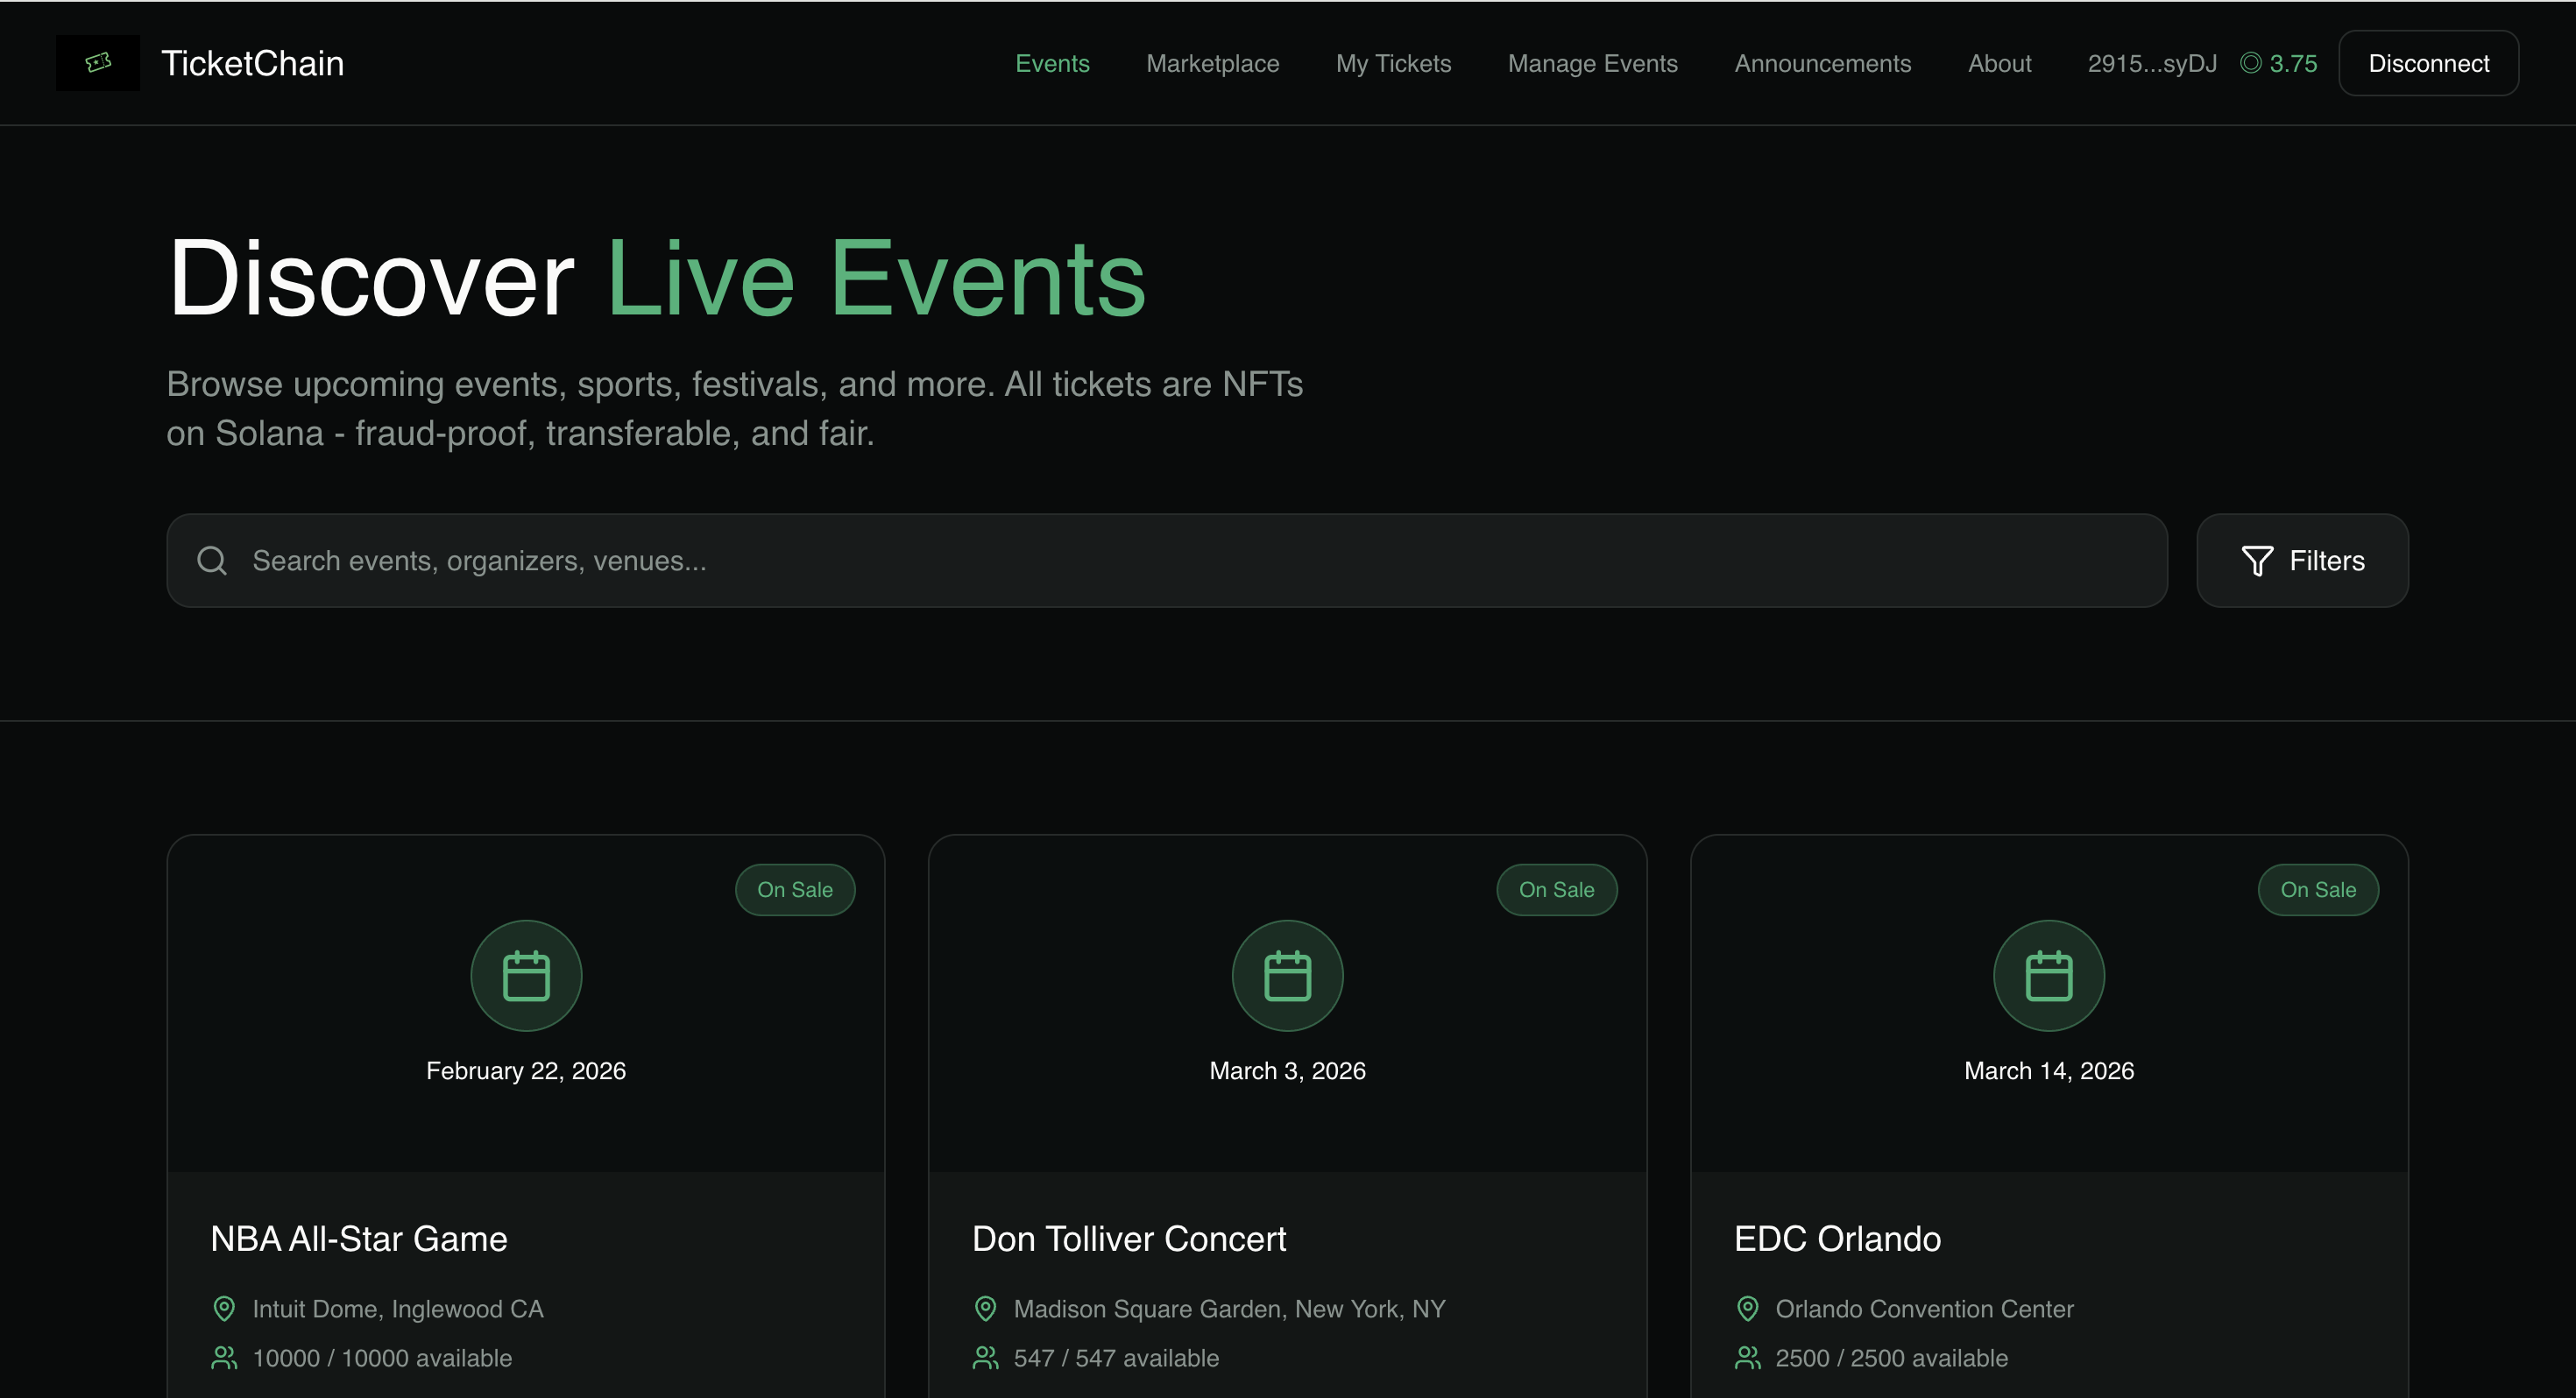Open the NBA All-Star Game event title
Viewport: 2576px width, 1398px height.
tap(359, 1238)
